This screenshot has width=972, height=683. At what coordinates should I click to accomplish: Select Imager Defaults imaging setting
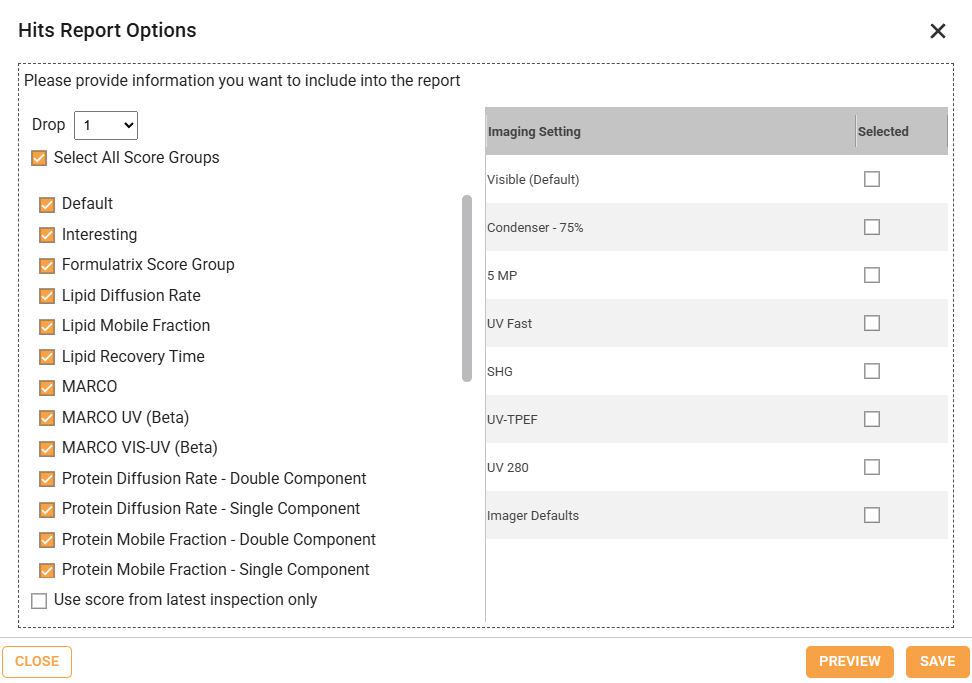pyautogui.click(x=872, y=515)
